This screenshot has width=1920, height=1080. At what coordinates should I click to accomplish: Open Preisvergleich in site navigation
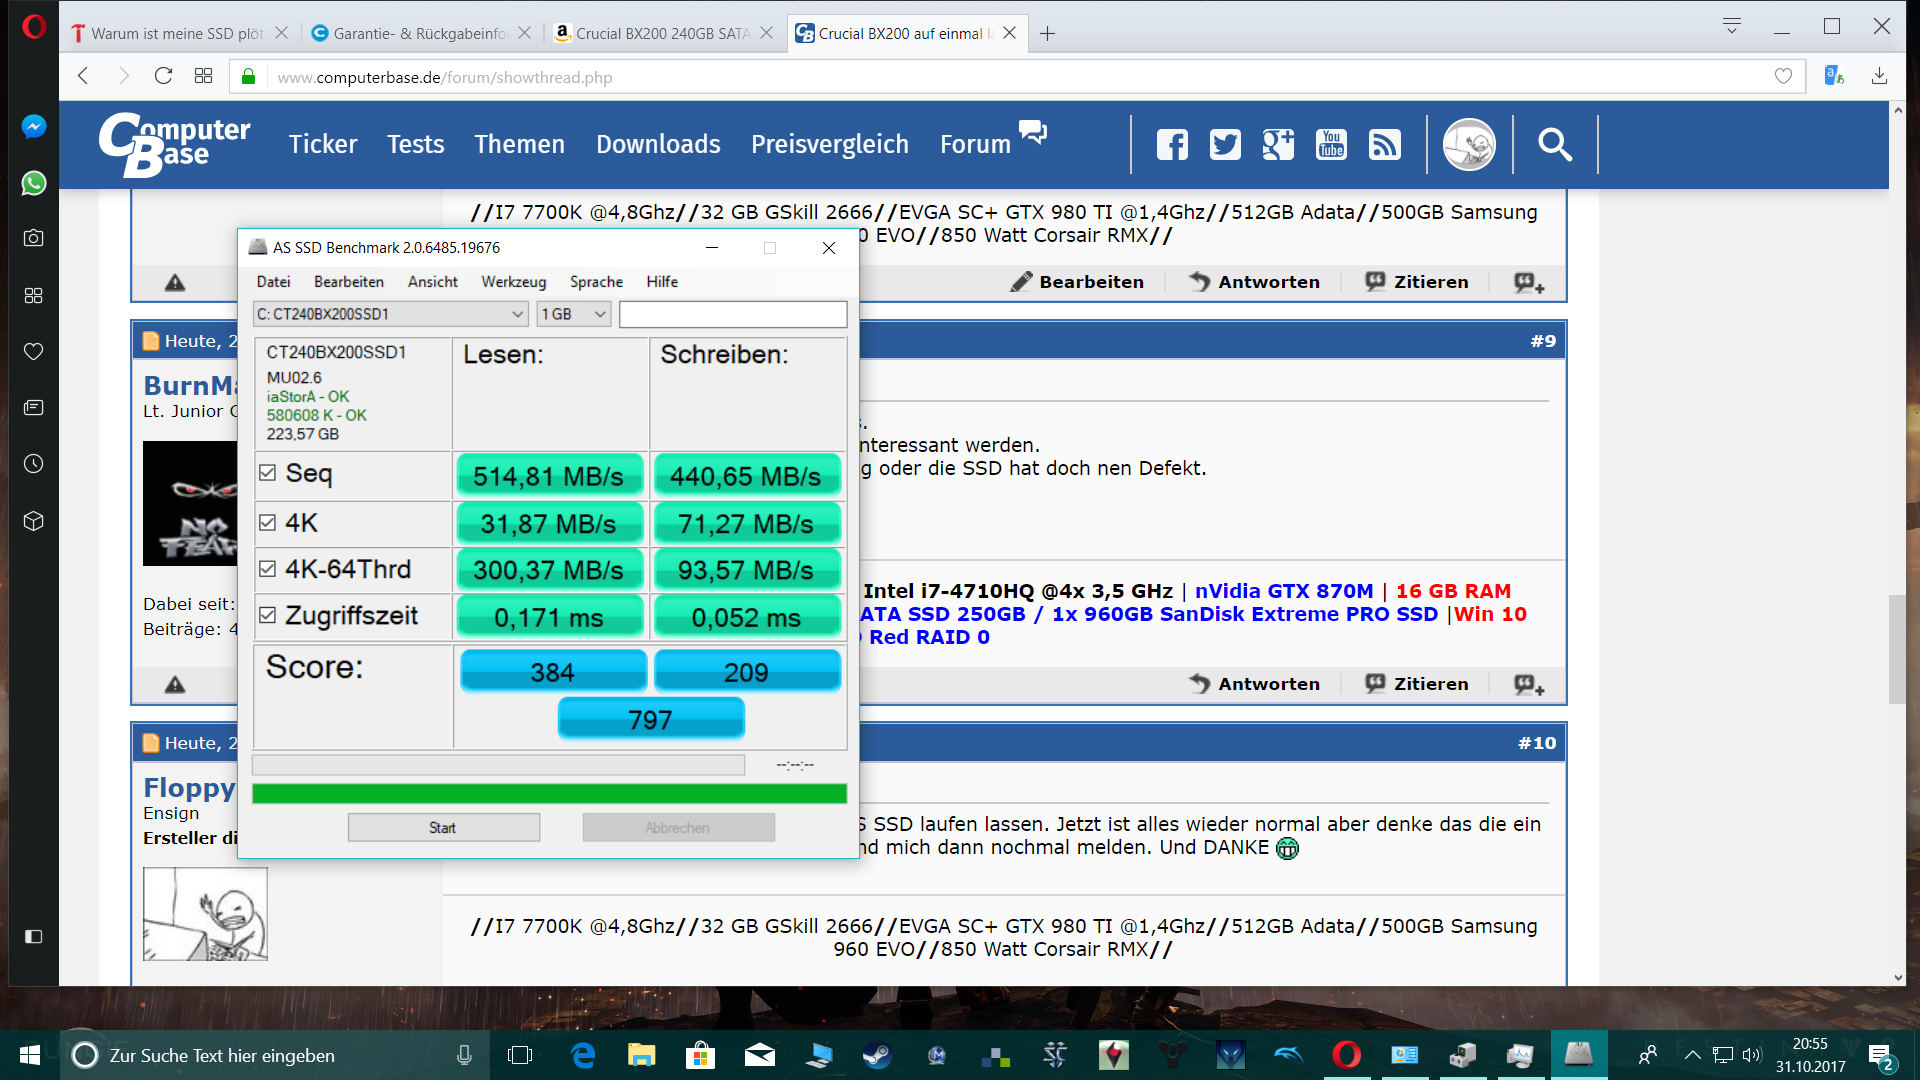click(830, 145)
